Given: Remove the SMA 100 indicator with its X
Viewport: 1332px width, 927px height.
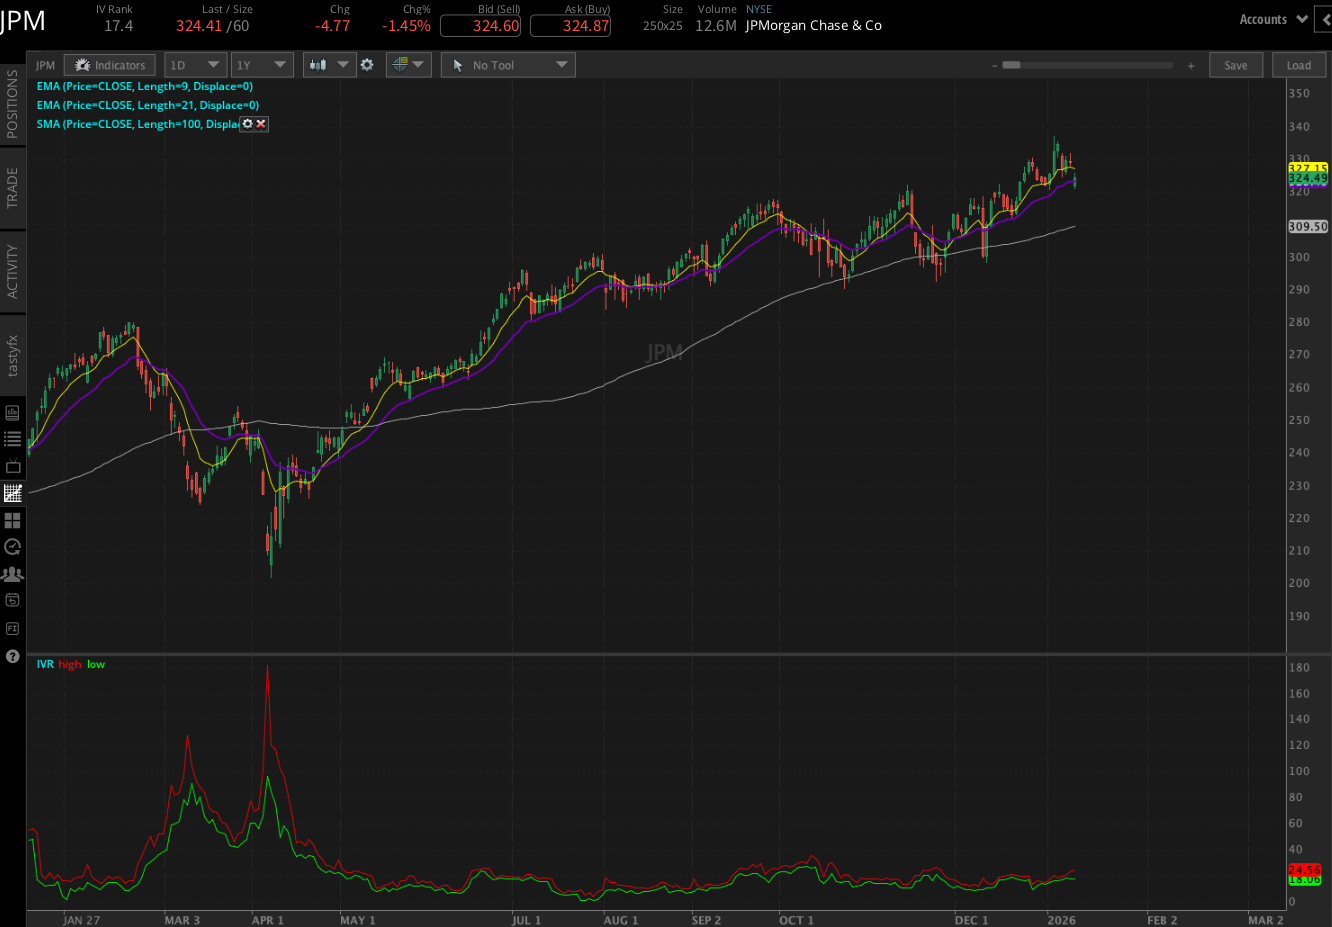Looking at the screenshot, I should 260,124.
